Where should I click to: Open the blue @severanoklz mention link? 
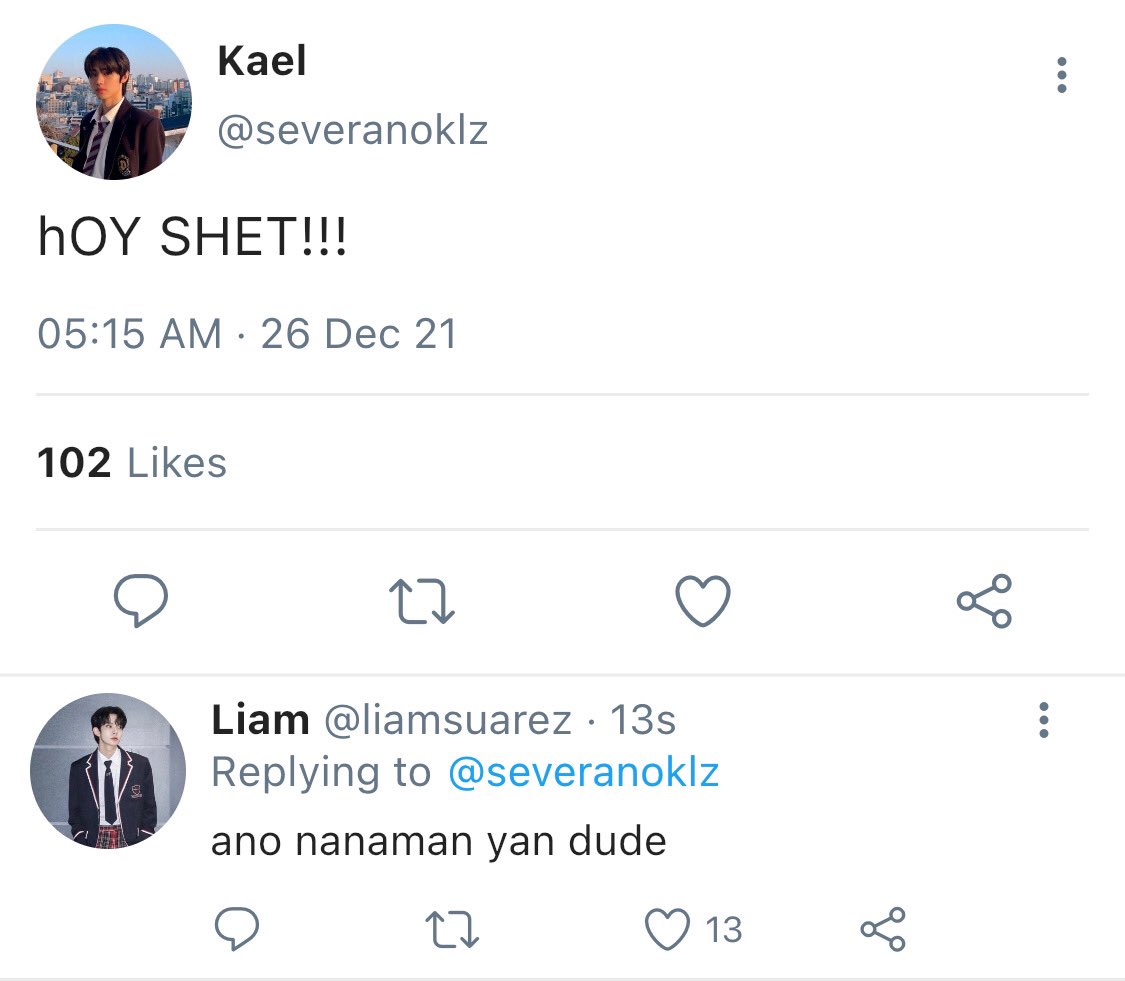tap(583, 773)
